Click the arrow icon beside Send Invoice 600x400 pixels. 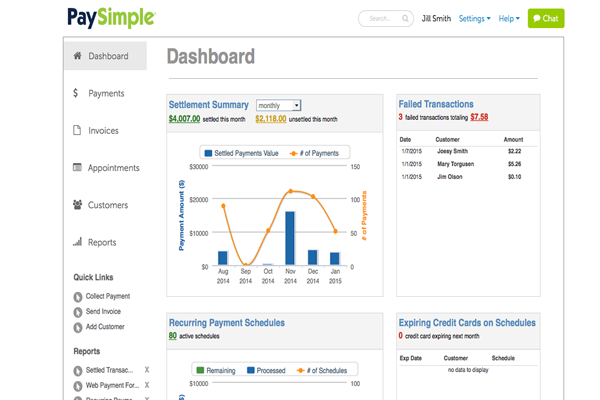coord(78,312)
